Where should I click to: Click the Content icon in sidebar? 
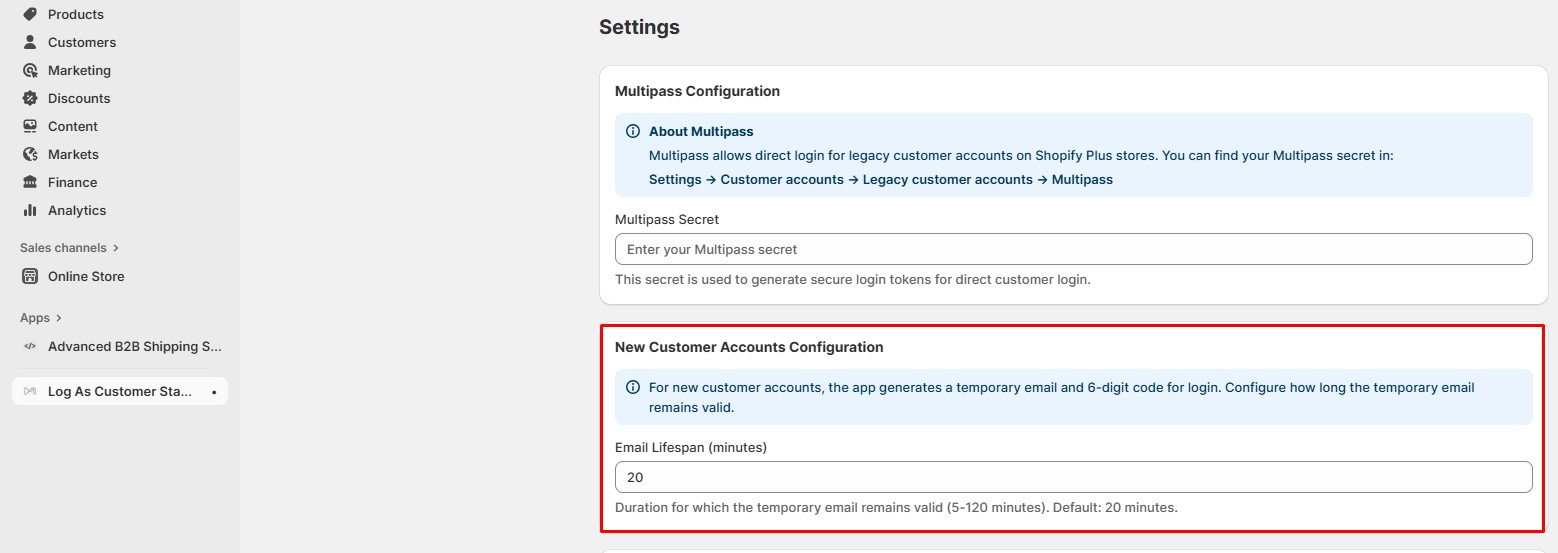[30, 126]
